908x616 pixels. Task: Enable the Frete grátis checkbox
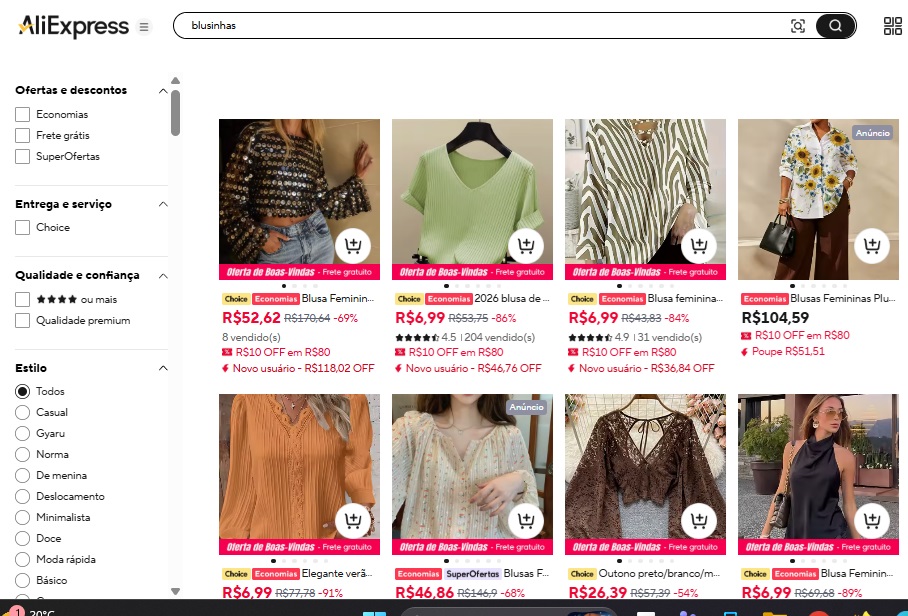click(x=23, y=135)
